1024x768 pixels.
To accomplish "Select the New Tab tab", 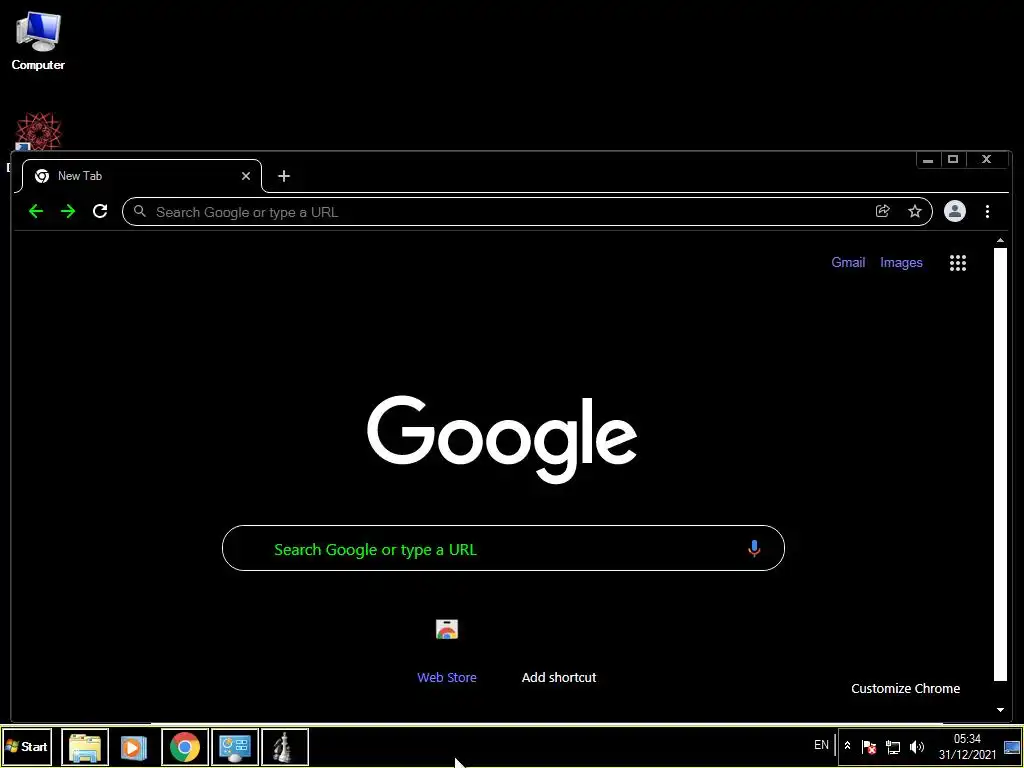I will click(142, 176).
